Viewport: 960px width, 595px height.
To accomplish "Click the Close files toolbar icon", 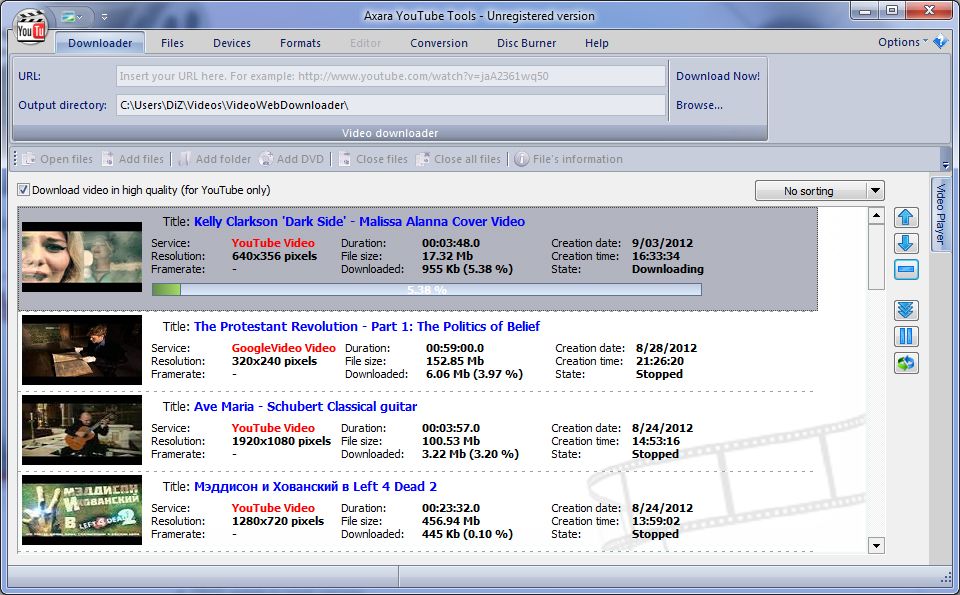I will pos(345,159).
